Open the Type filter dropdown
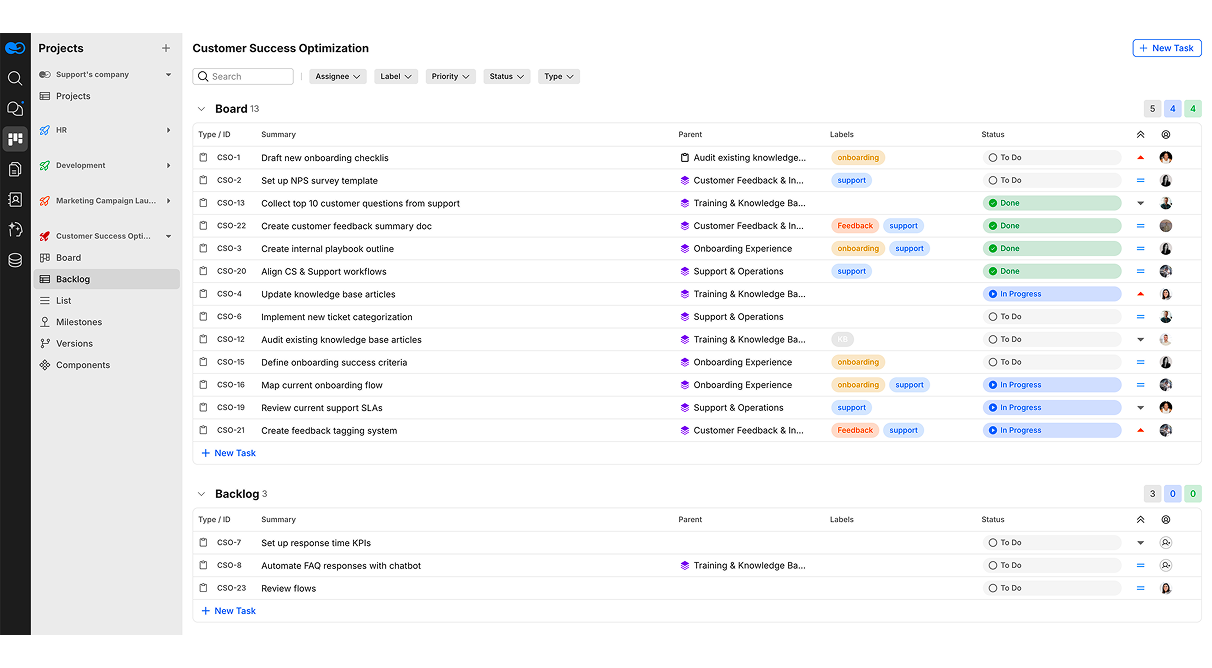1212x668 pixels. click(558, 77)
